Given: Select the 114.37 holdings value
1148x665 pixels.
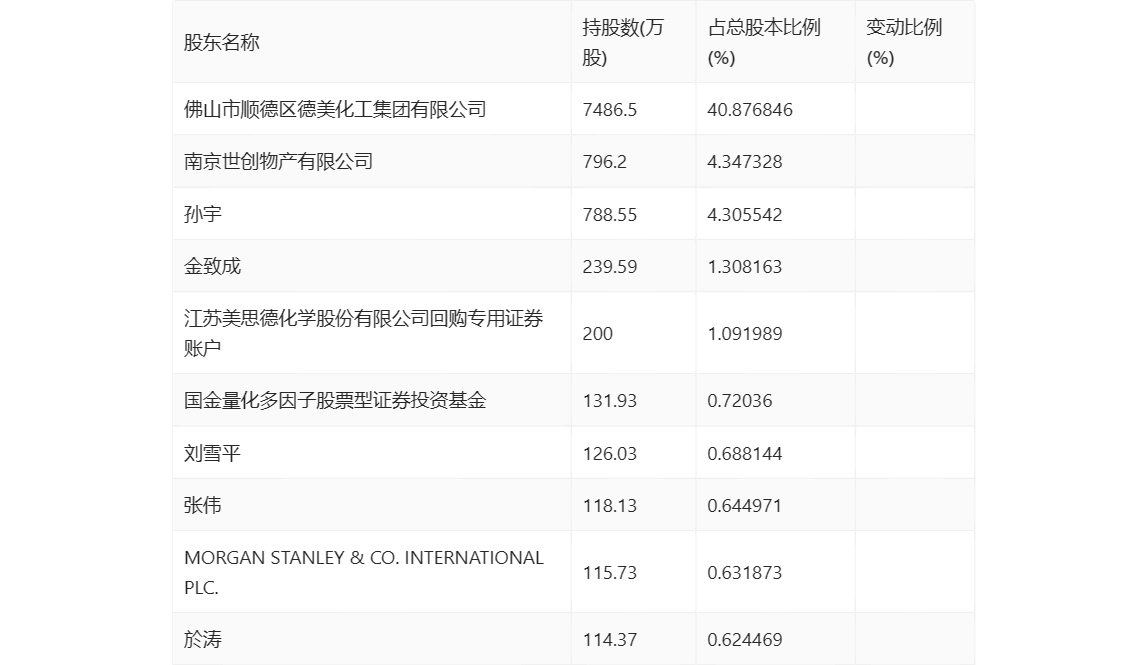Looking at the screenshot, I should click(609, 639).
